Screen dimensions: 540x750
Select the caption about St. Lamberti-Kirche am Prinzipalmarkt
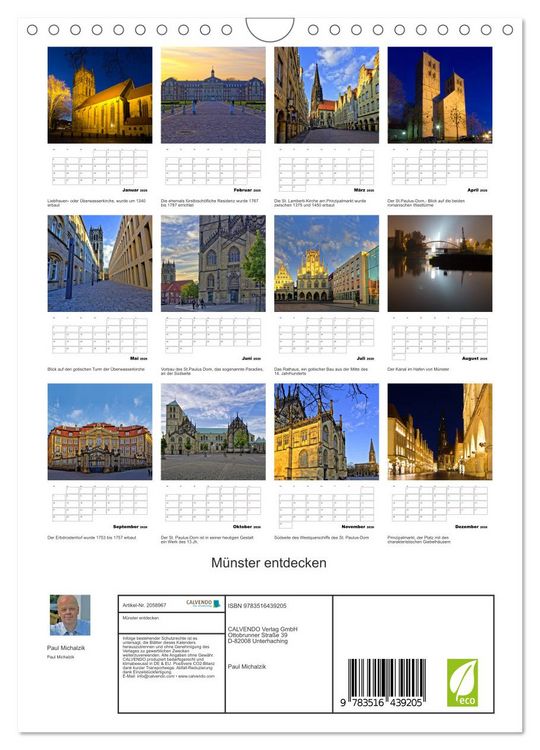click(320, 203)
